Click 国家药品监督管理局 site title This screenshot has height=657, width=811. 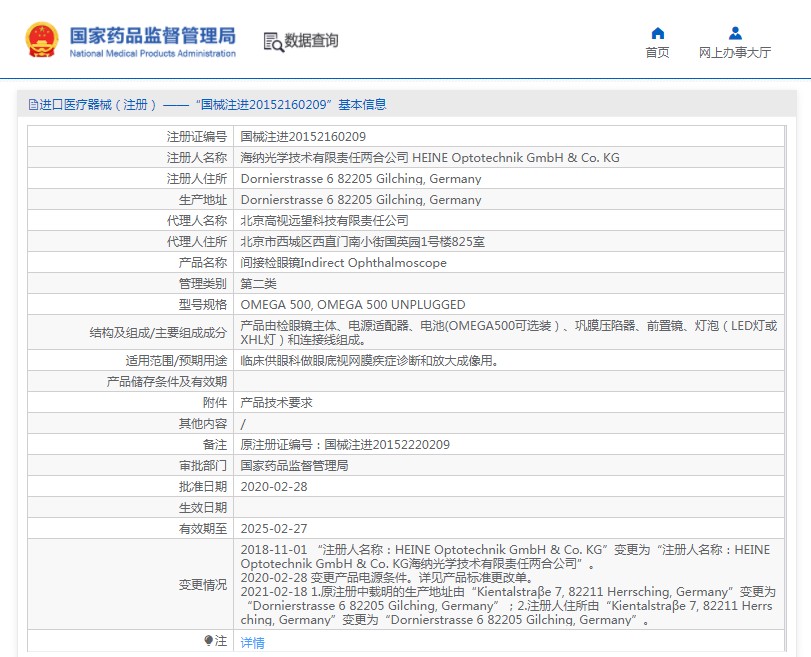(153, 36)
